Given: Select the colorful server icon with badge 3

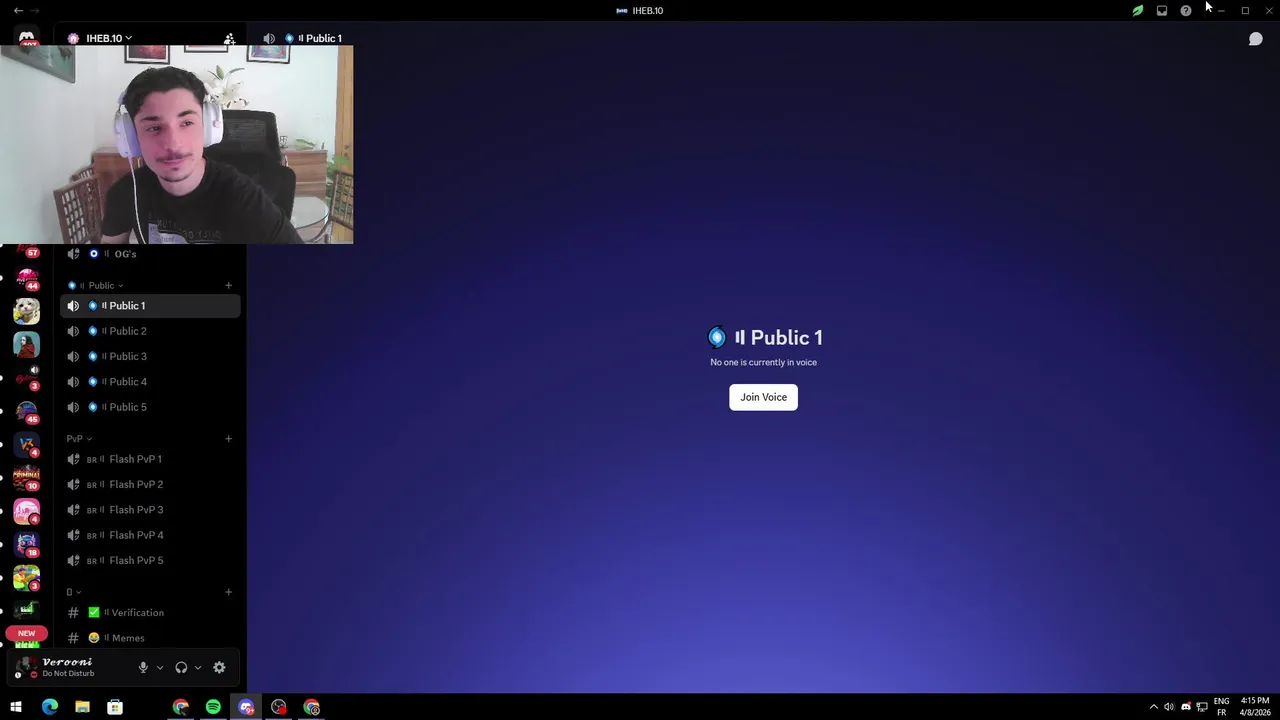Looking at the screenshot, I should point(27,578).
